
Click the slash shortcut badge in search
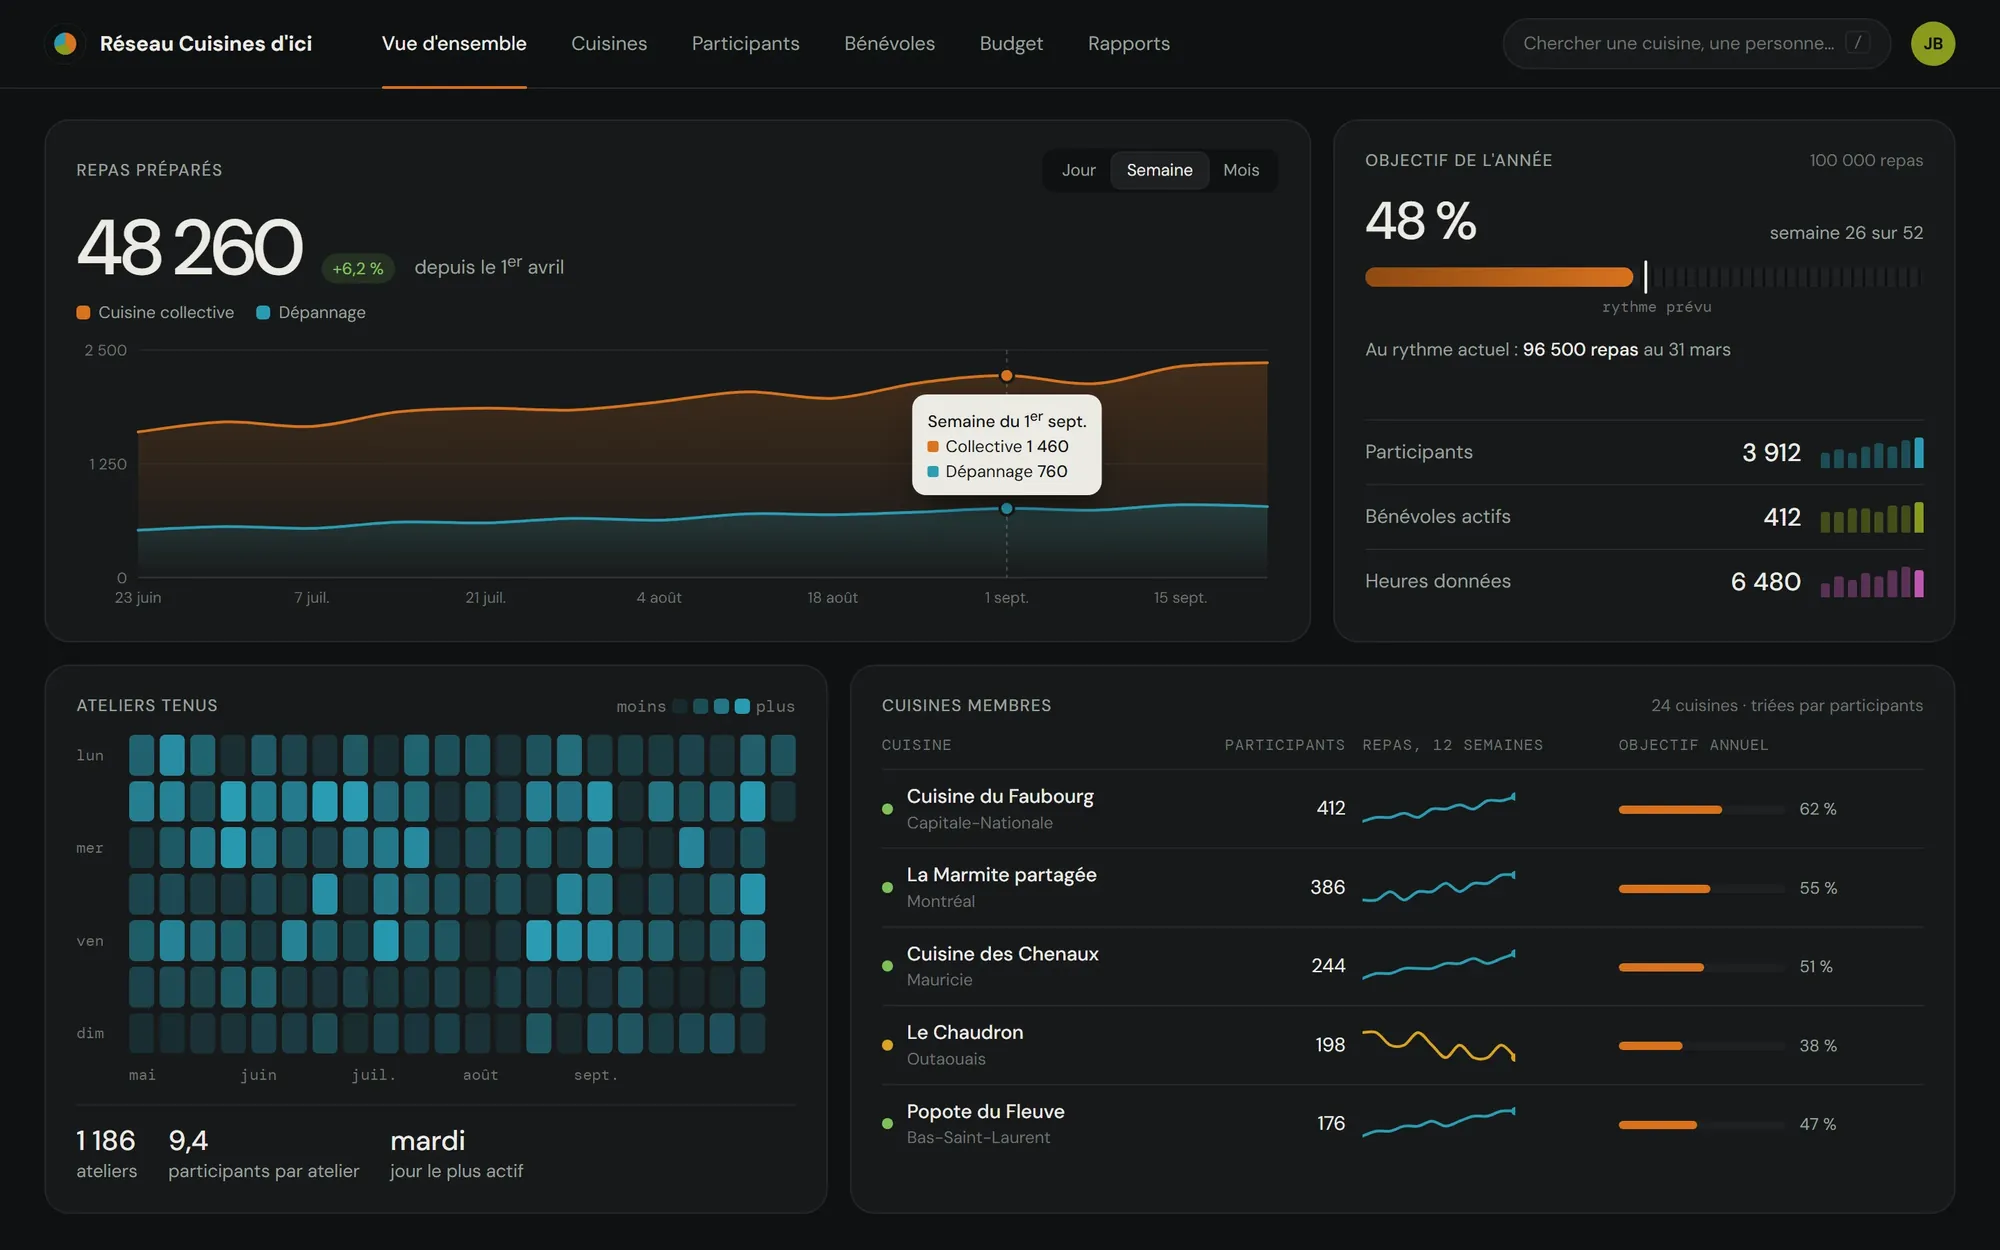[1857, 43]
